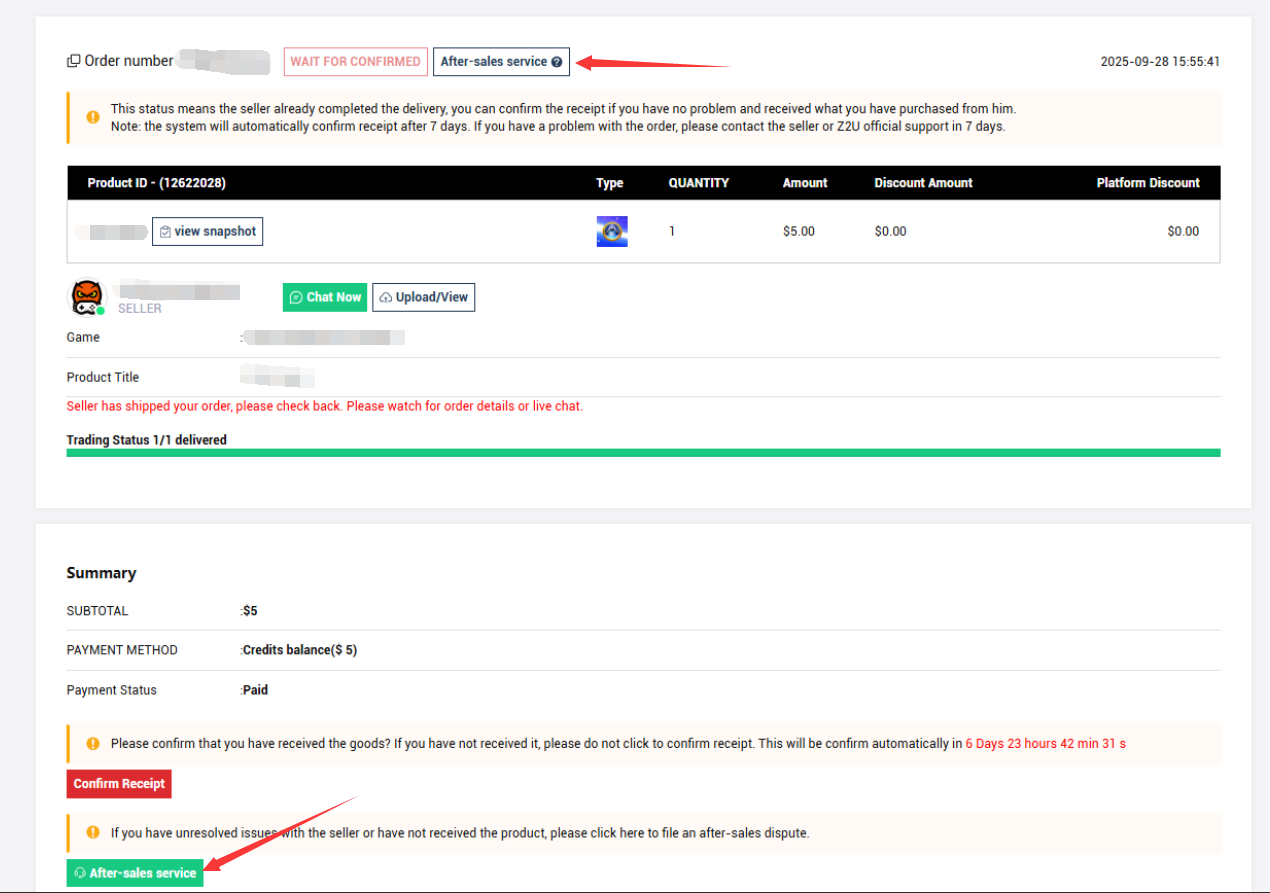This screenshot has height=893, width=1270.
Task: Click the product type thumbnail image
Action: [612, 232]
